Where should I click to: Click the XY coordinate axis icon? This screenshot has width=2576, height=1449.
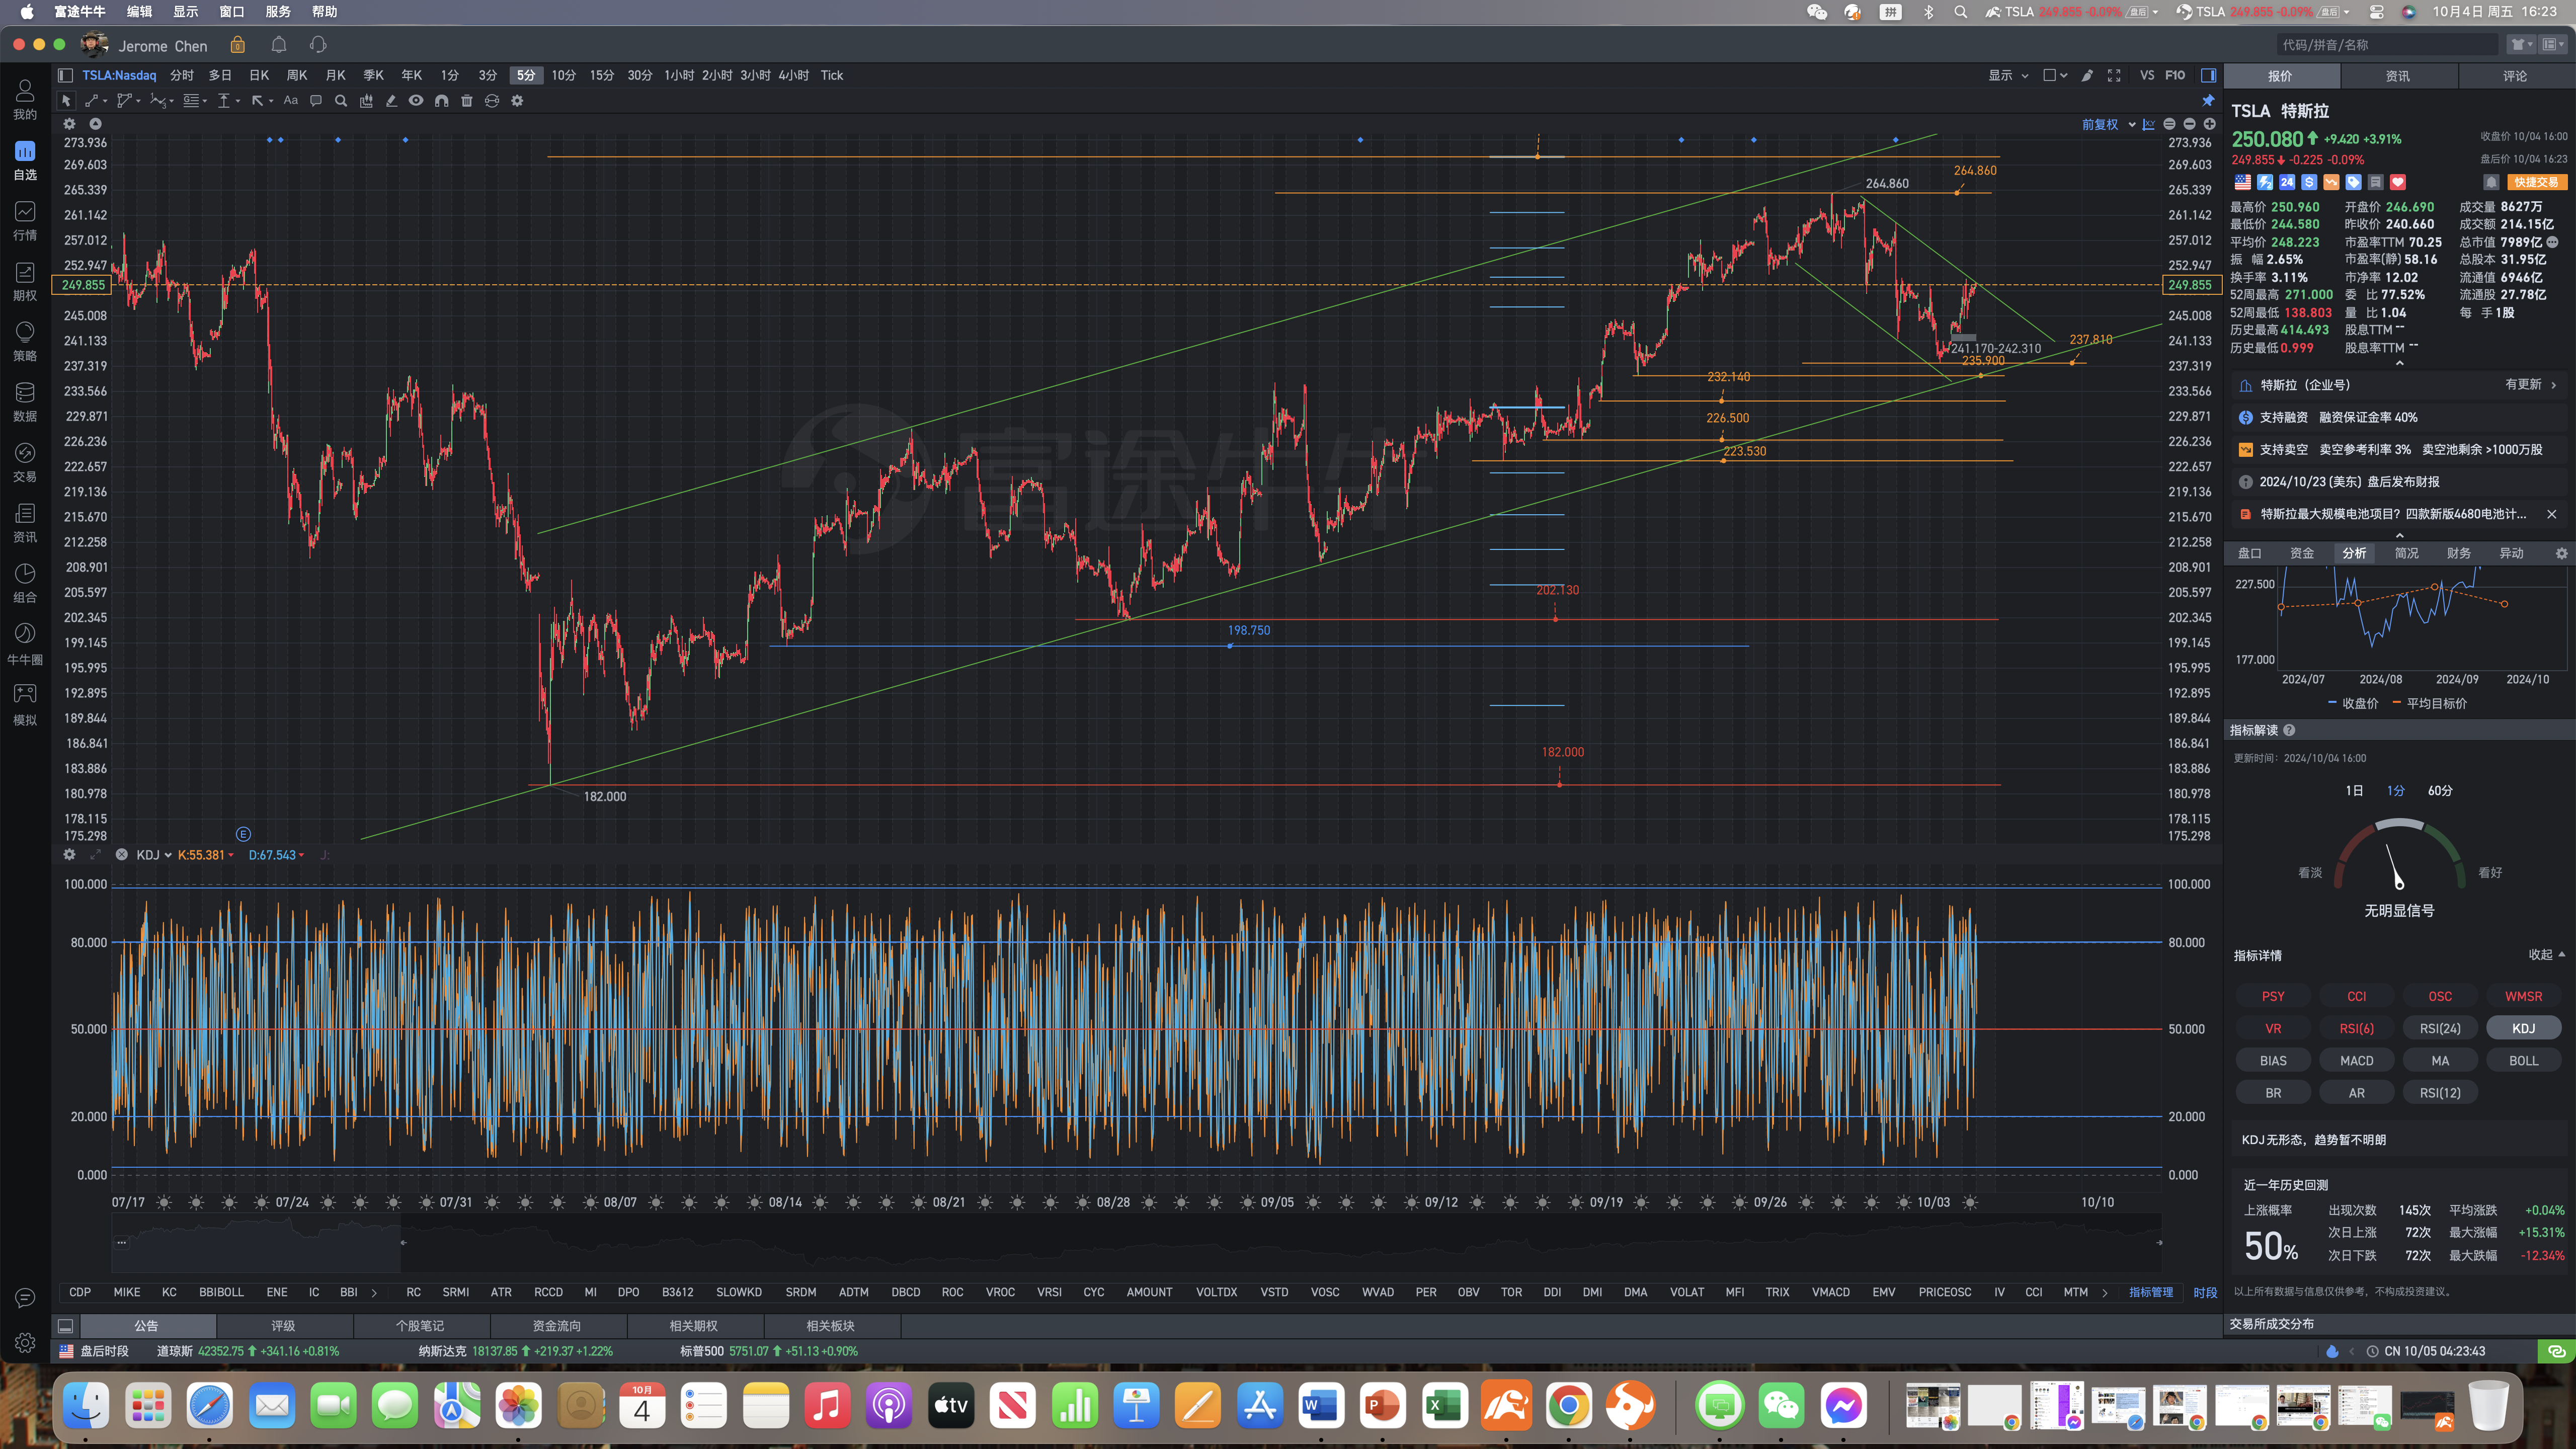coord(2149,124)
